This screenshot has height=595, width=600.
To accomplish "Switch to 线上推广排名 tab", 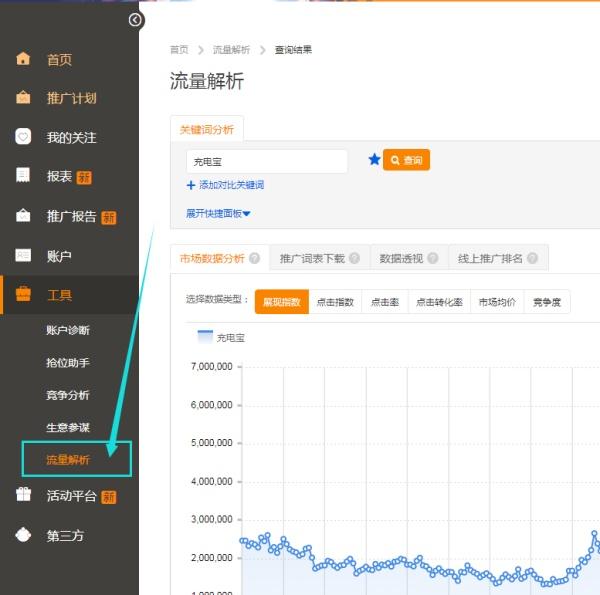I will click(x=490, y=259).
